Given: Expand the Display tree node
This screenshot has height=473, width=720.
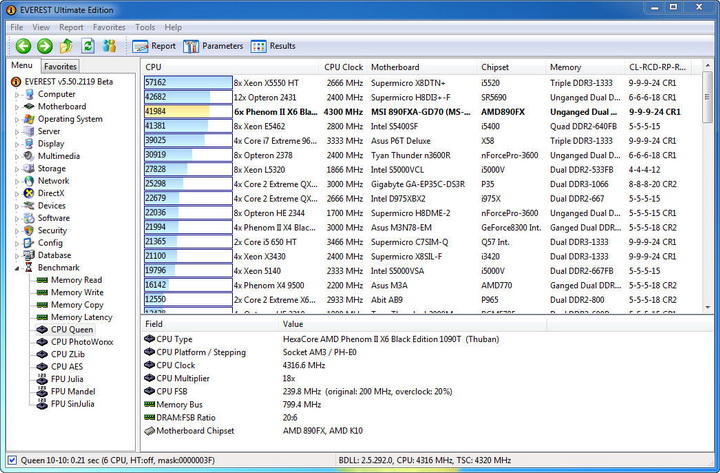Looking at the screenshot, I should tap(17, 144).
